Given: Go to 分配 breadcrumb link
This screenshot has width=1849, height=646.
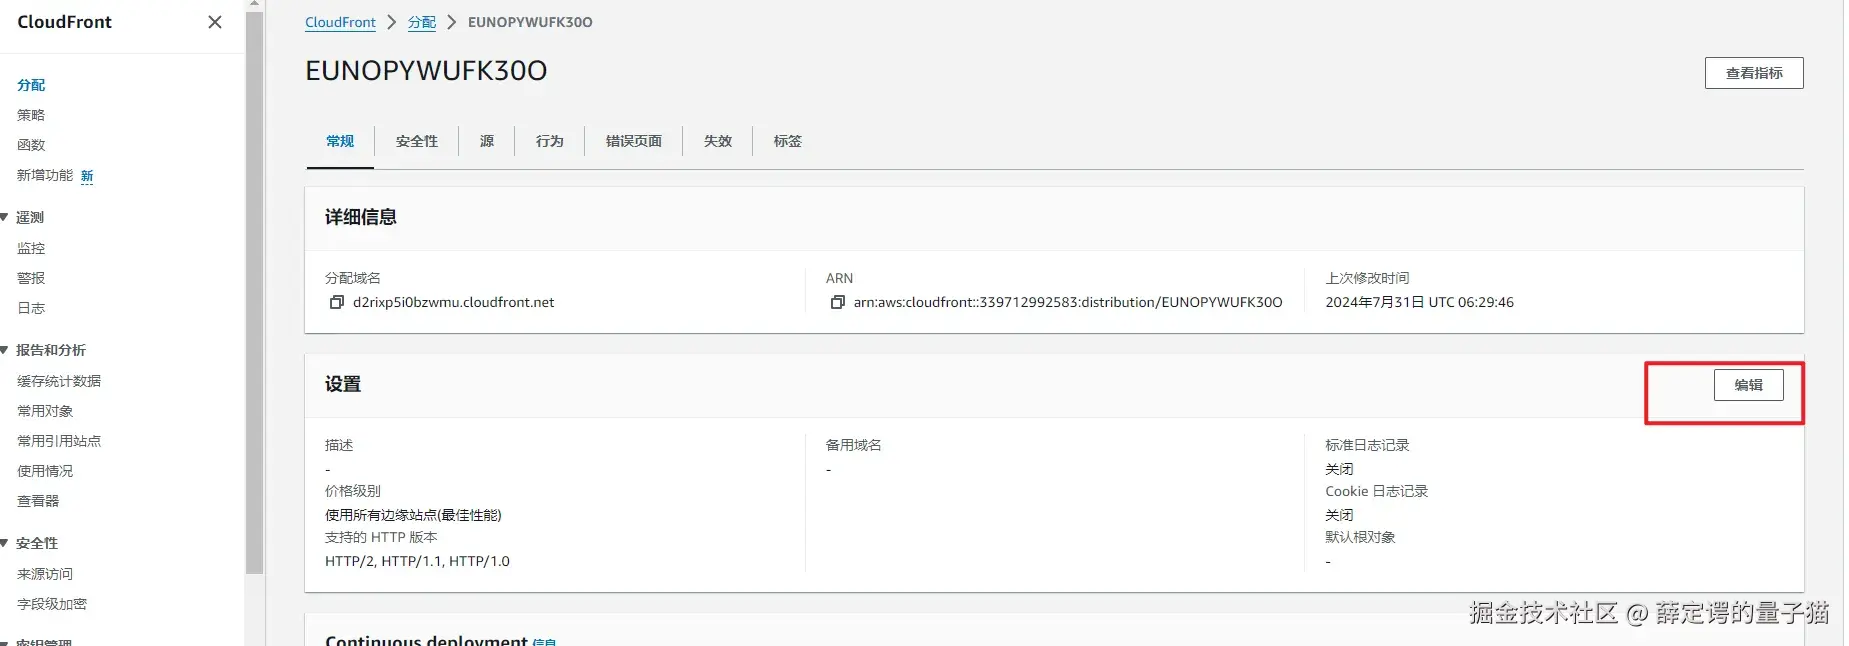Looking at the screenshot, I should click(x=422, y=22).
